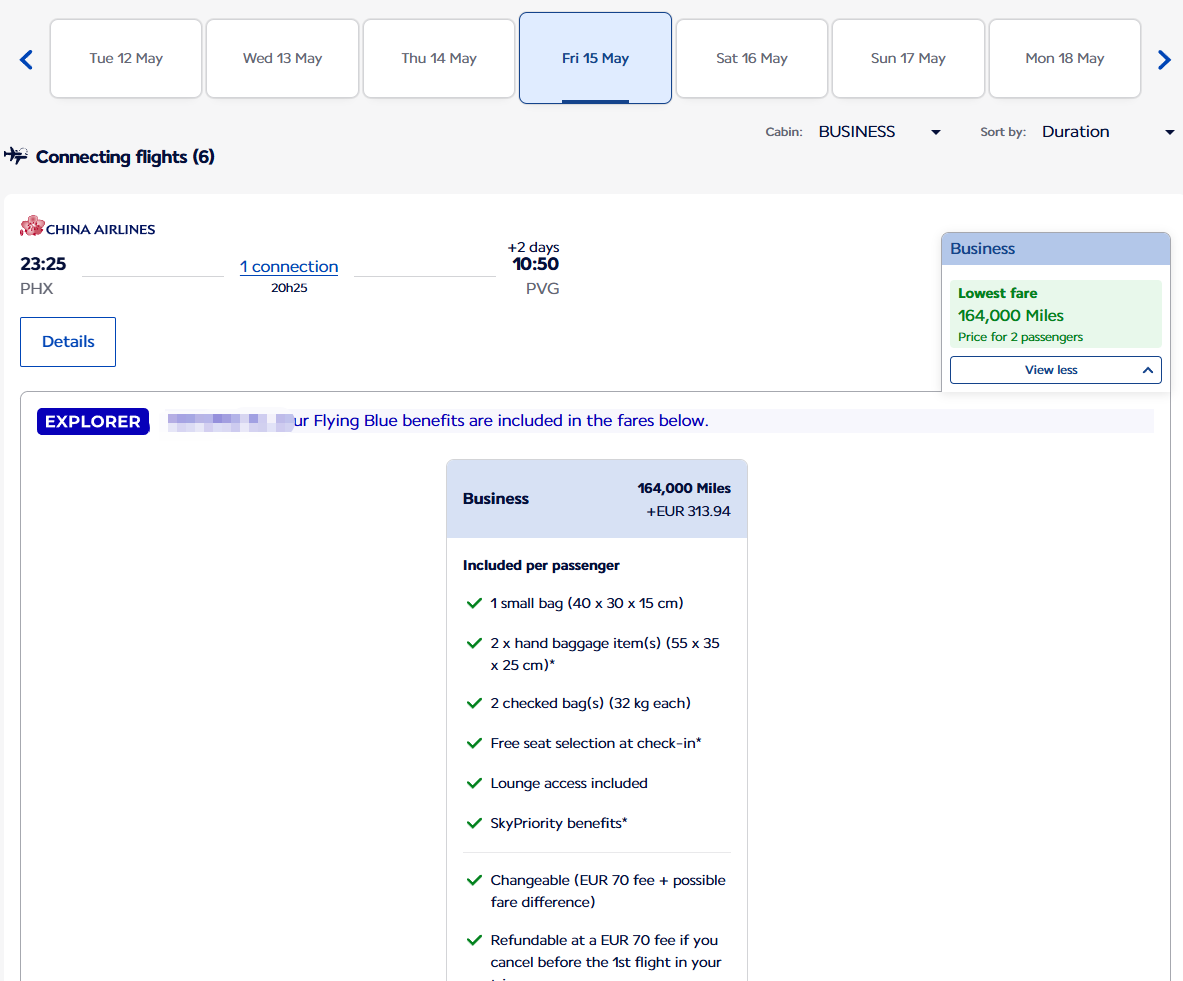This screenshot has width=1183, height=981.
Task: Click the View less chevron icon
Action: [x=1147, y=370]
